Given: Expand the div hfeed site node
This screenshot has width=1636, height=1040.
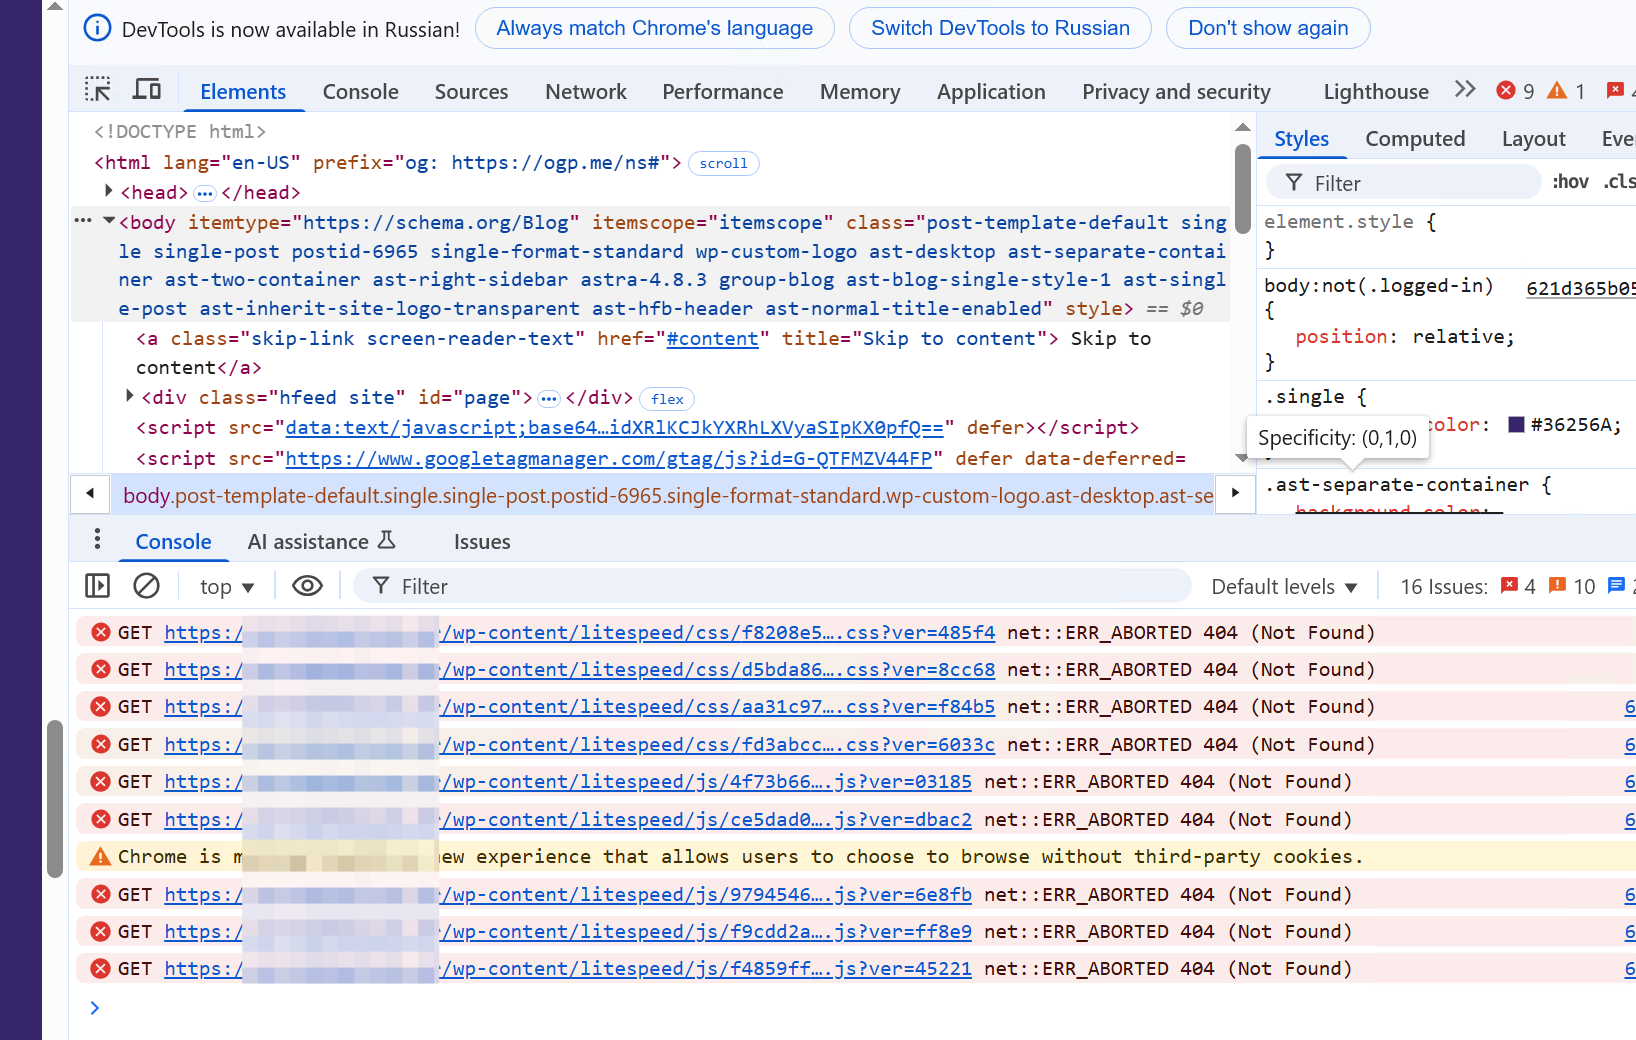Looking at the screenshot, I should tap(129, 396).
